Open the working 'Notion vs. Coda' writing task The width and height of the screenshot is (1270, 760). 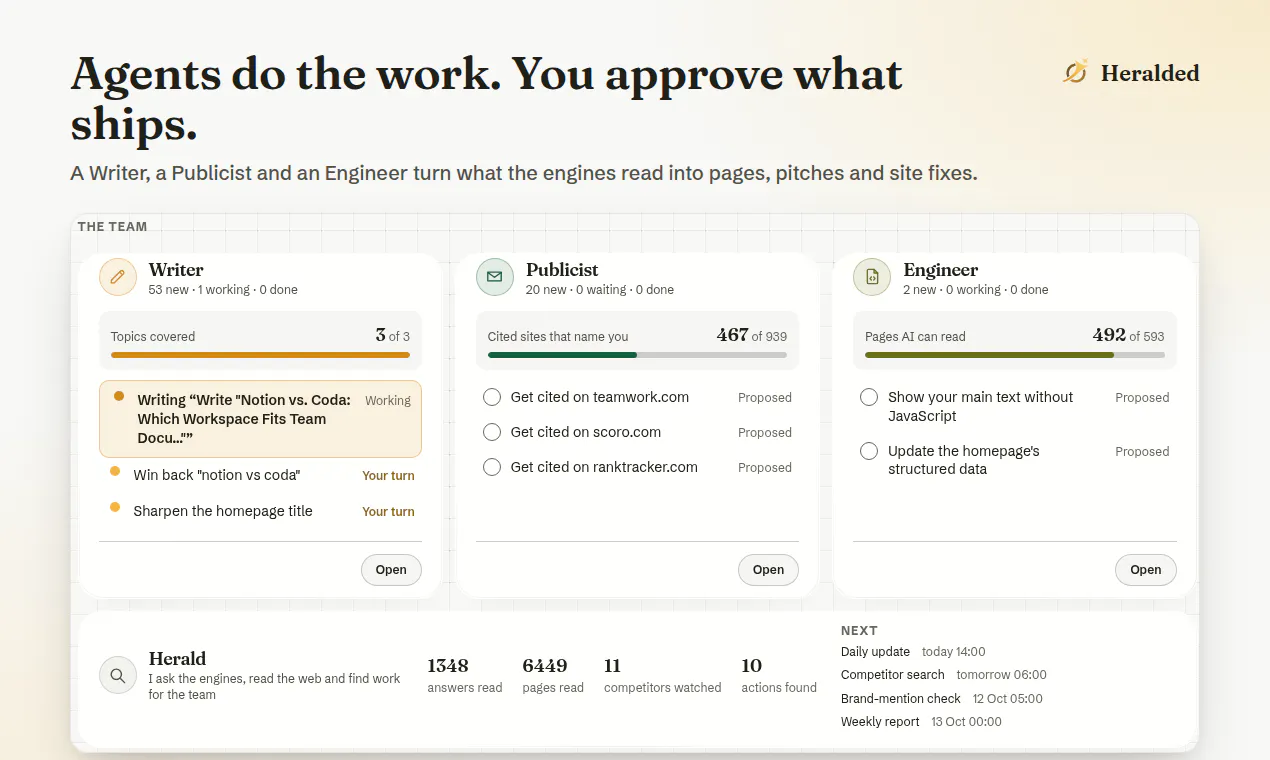pyautogui.click(x=260, y=419)
